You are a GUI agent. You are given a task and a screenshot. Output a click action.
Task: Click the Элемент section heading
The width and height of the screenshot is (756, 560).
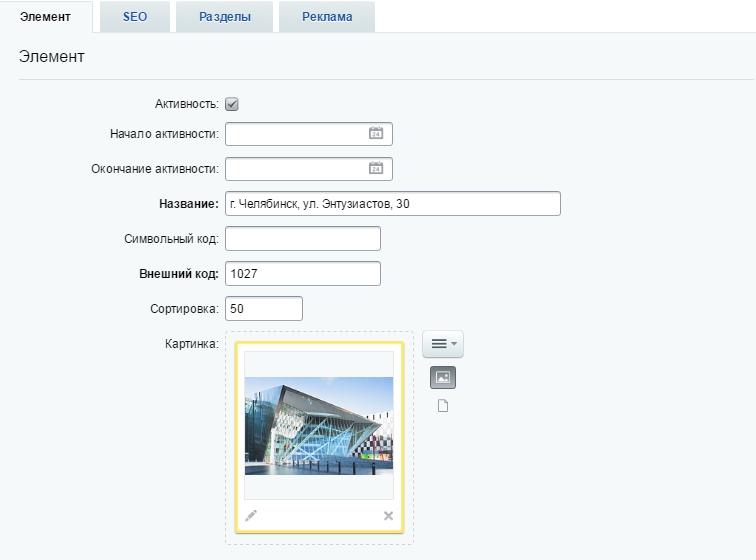pos(52,56)
